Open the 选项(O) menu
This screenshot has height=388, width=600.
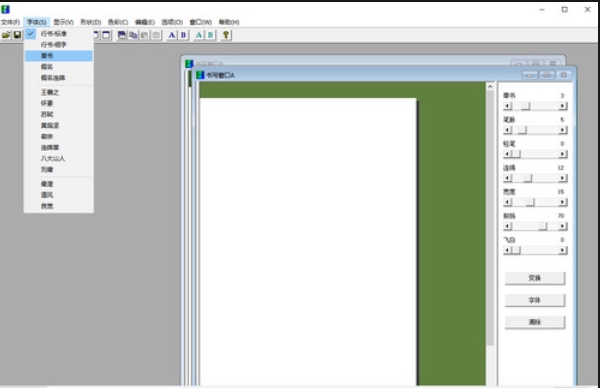coord(172,22)
